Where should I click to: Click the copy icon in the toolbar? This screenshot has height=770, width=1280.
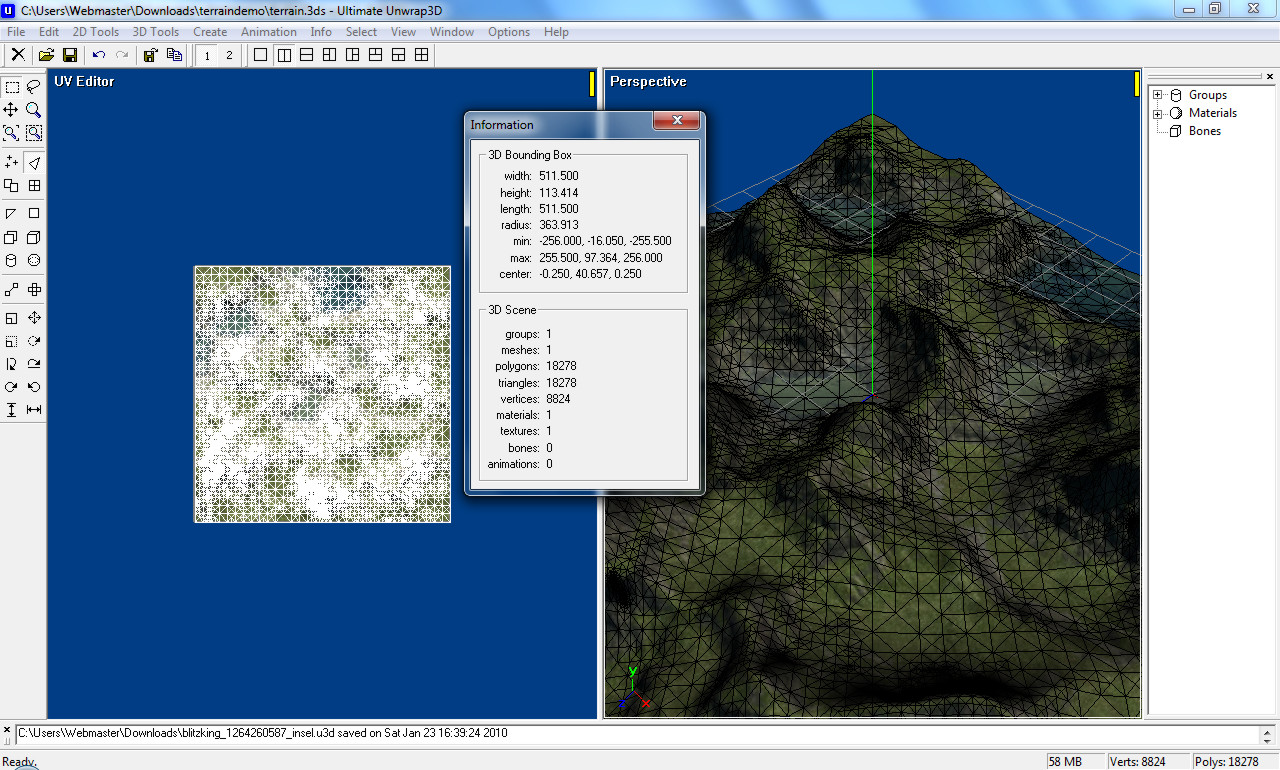pyautogui.click(x=174, y=55)
